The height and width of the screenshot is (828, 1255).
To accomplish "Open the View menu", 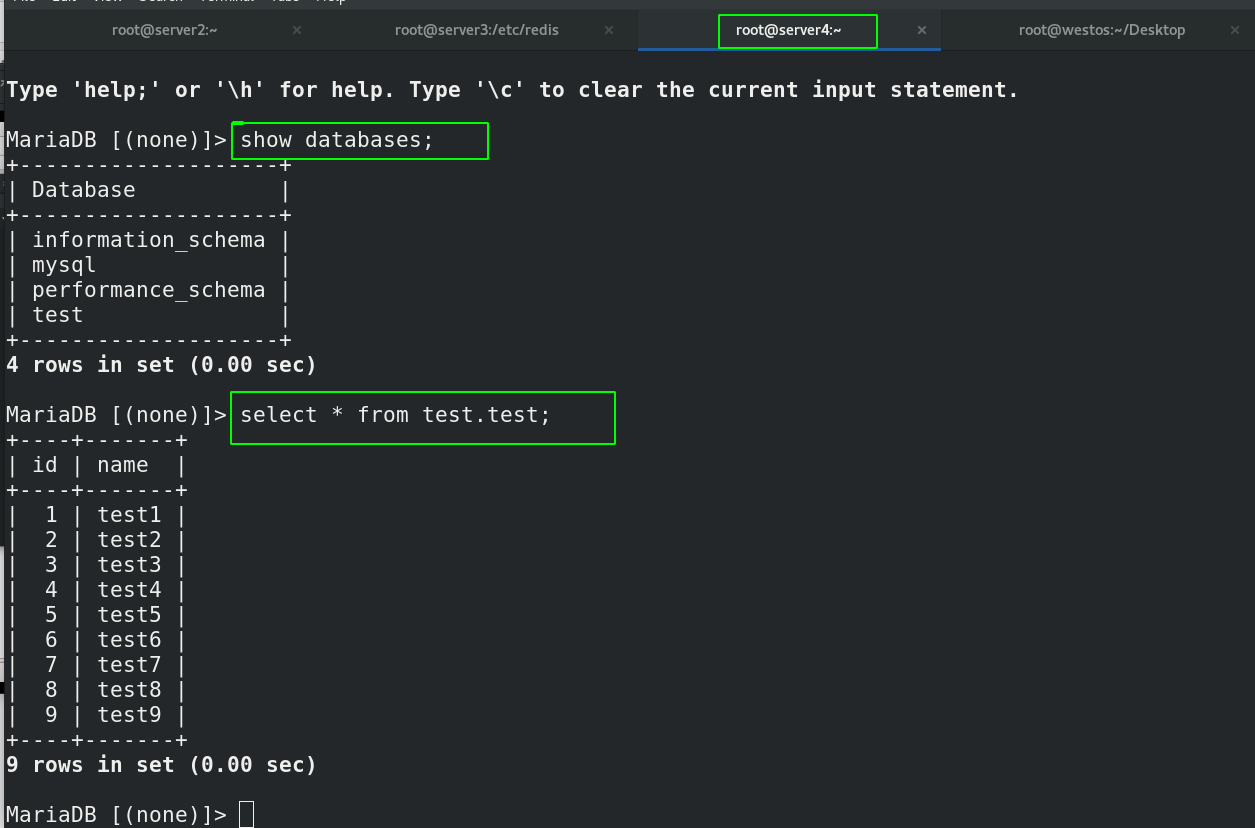I will coord(106,2).
